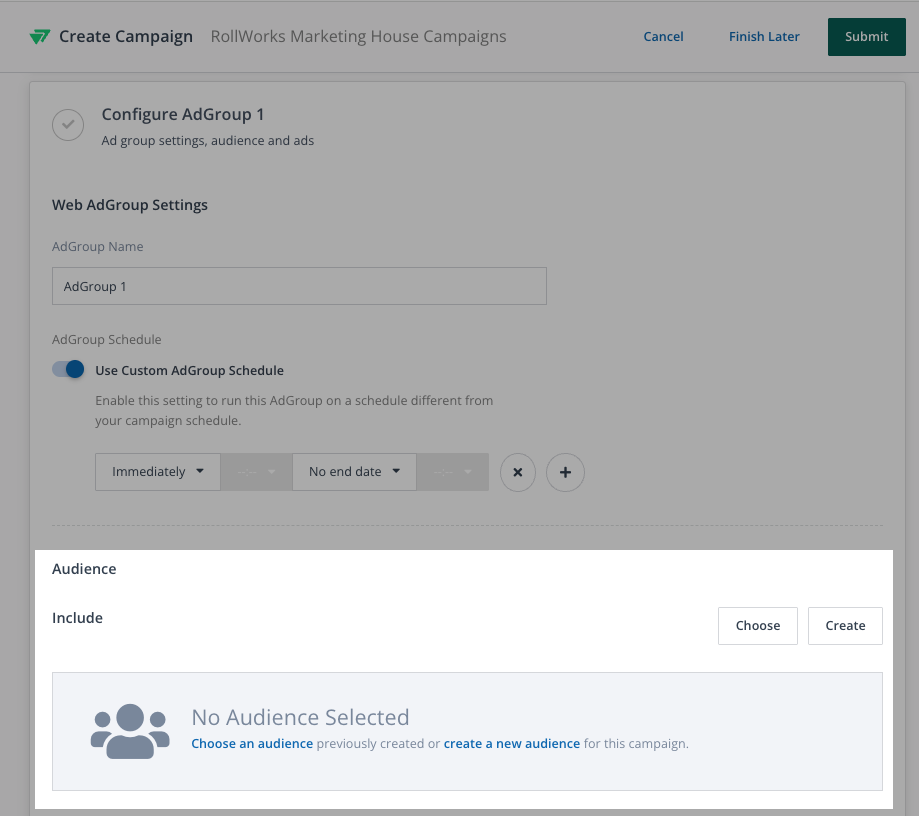Click the AdGroup Name input field
The image size is (919, 816).
click(x=299, y=286)
